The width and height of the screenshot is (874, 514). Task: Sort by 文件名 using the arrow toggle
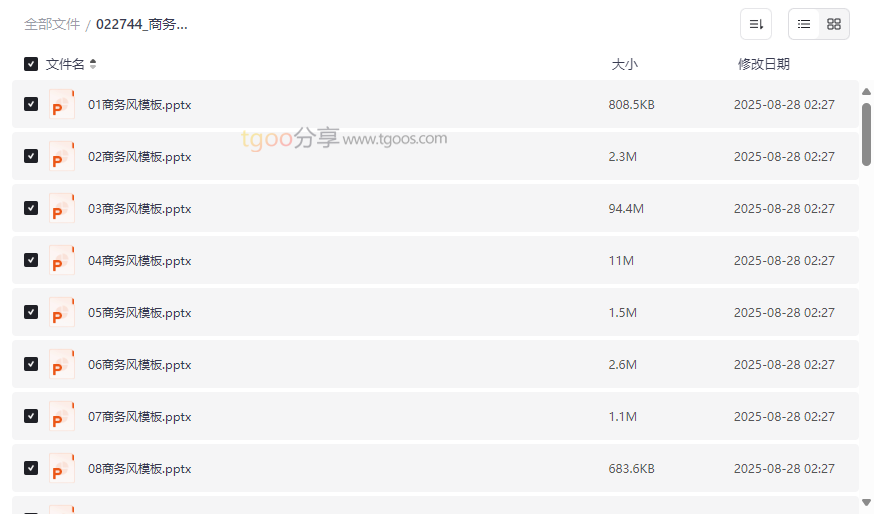pos(93,64)
